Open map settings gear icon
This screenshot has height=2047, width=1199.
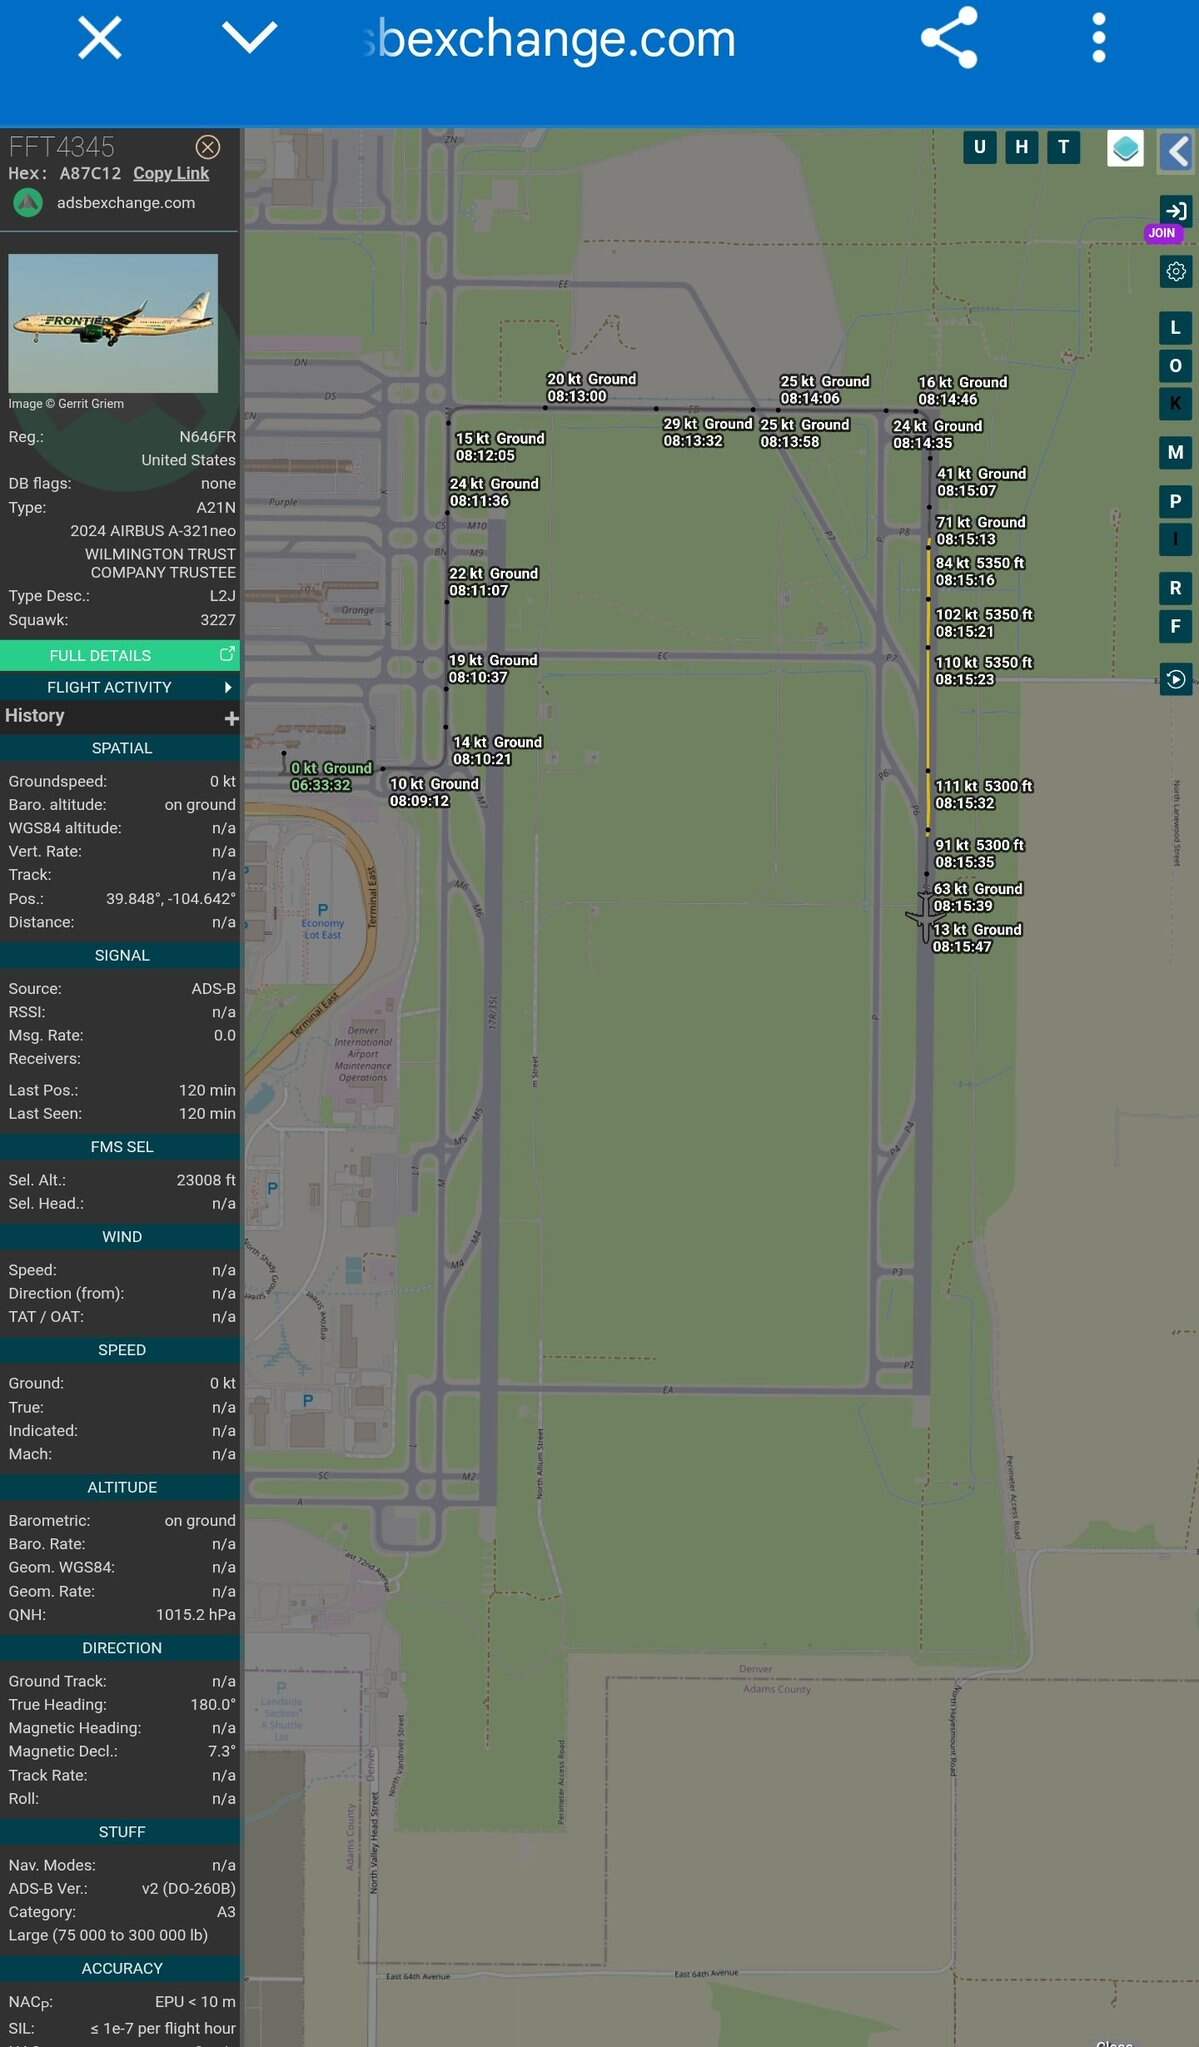[x=1176, y=271]
